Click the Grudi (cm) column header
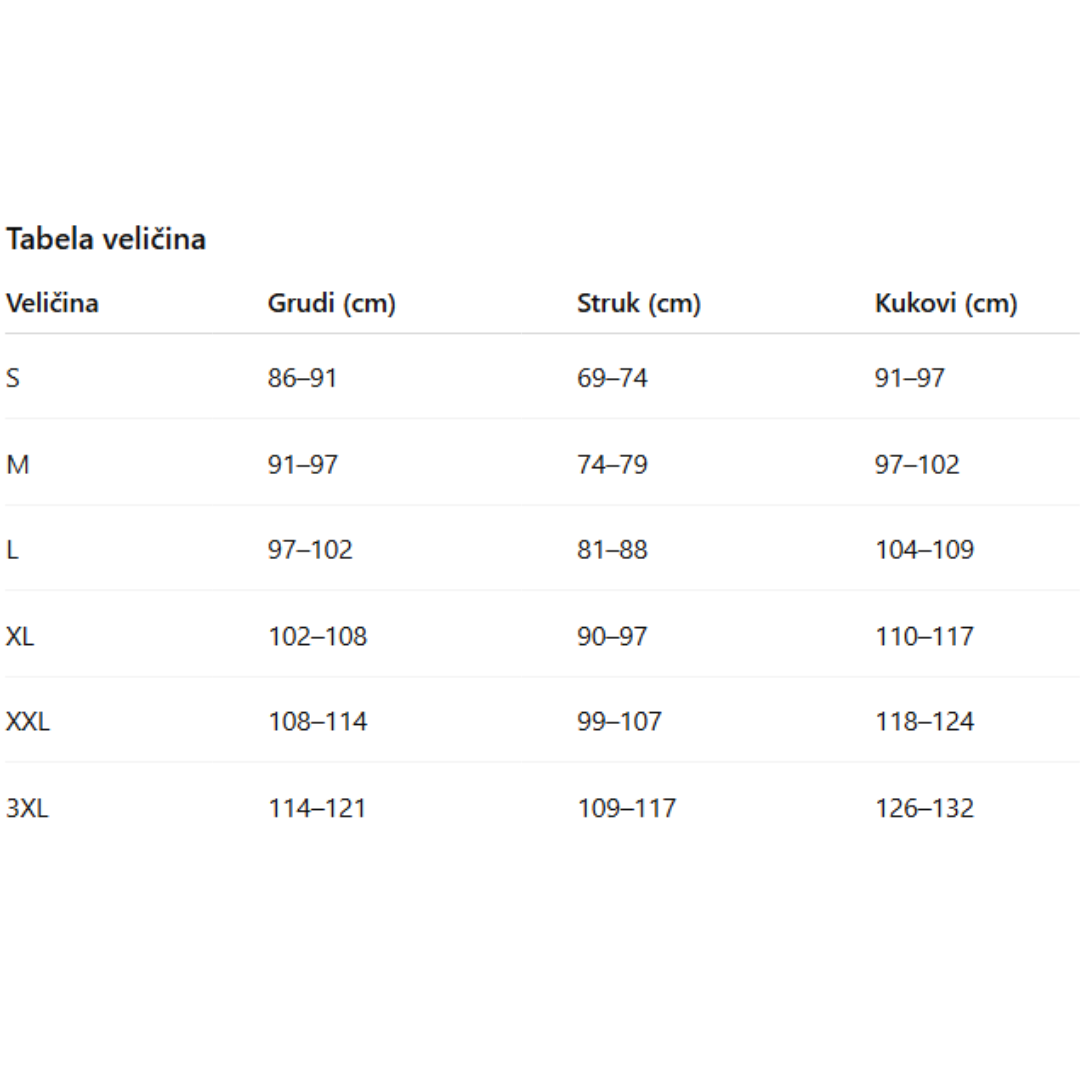Screen dimensions: 1080x1080 click(331, 303)
